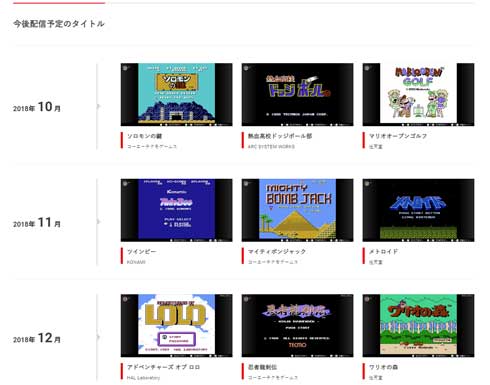
Task: Select the ARC SYSTEM WORKS publisher label
Action: pyautogui.click(x=271, y=146)
